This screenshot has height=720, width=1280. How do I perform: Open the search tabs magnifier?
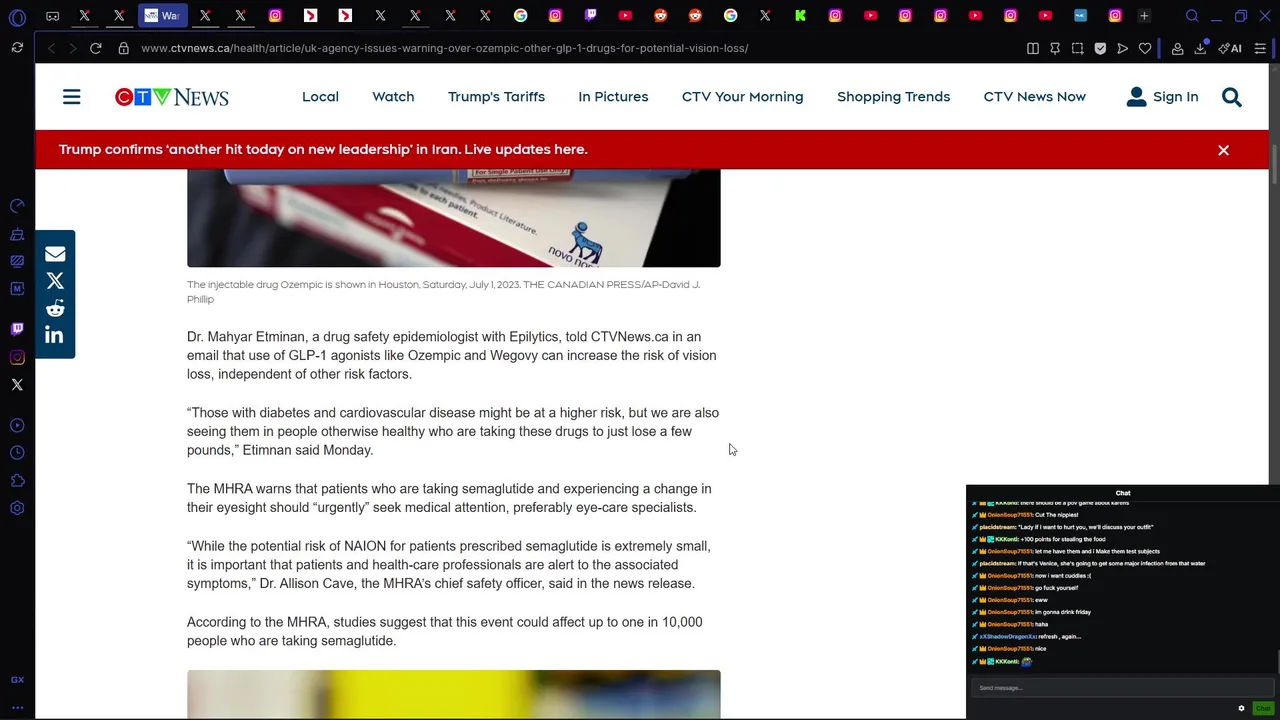(1192, 16)
